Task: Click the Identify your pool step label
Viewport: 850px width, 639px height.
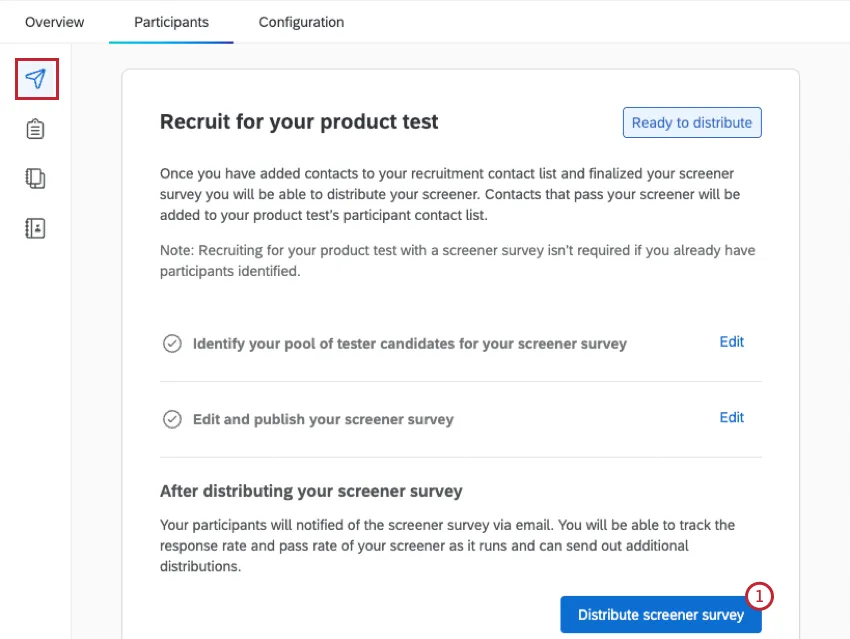Action: click(x=410, y=342)
